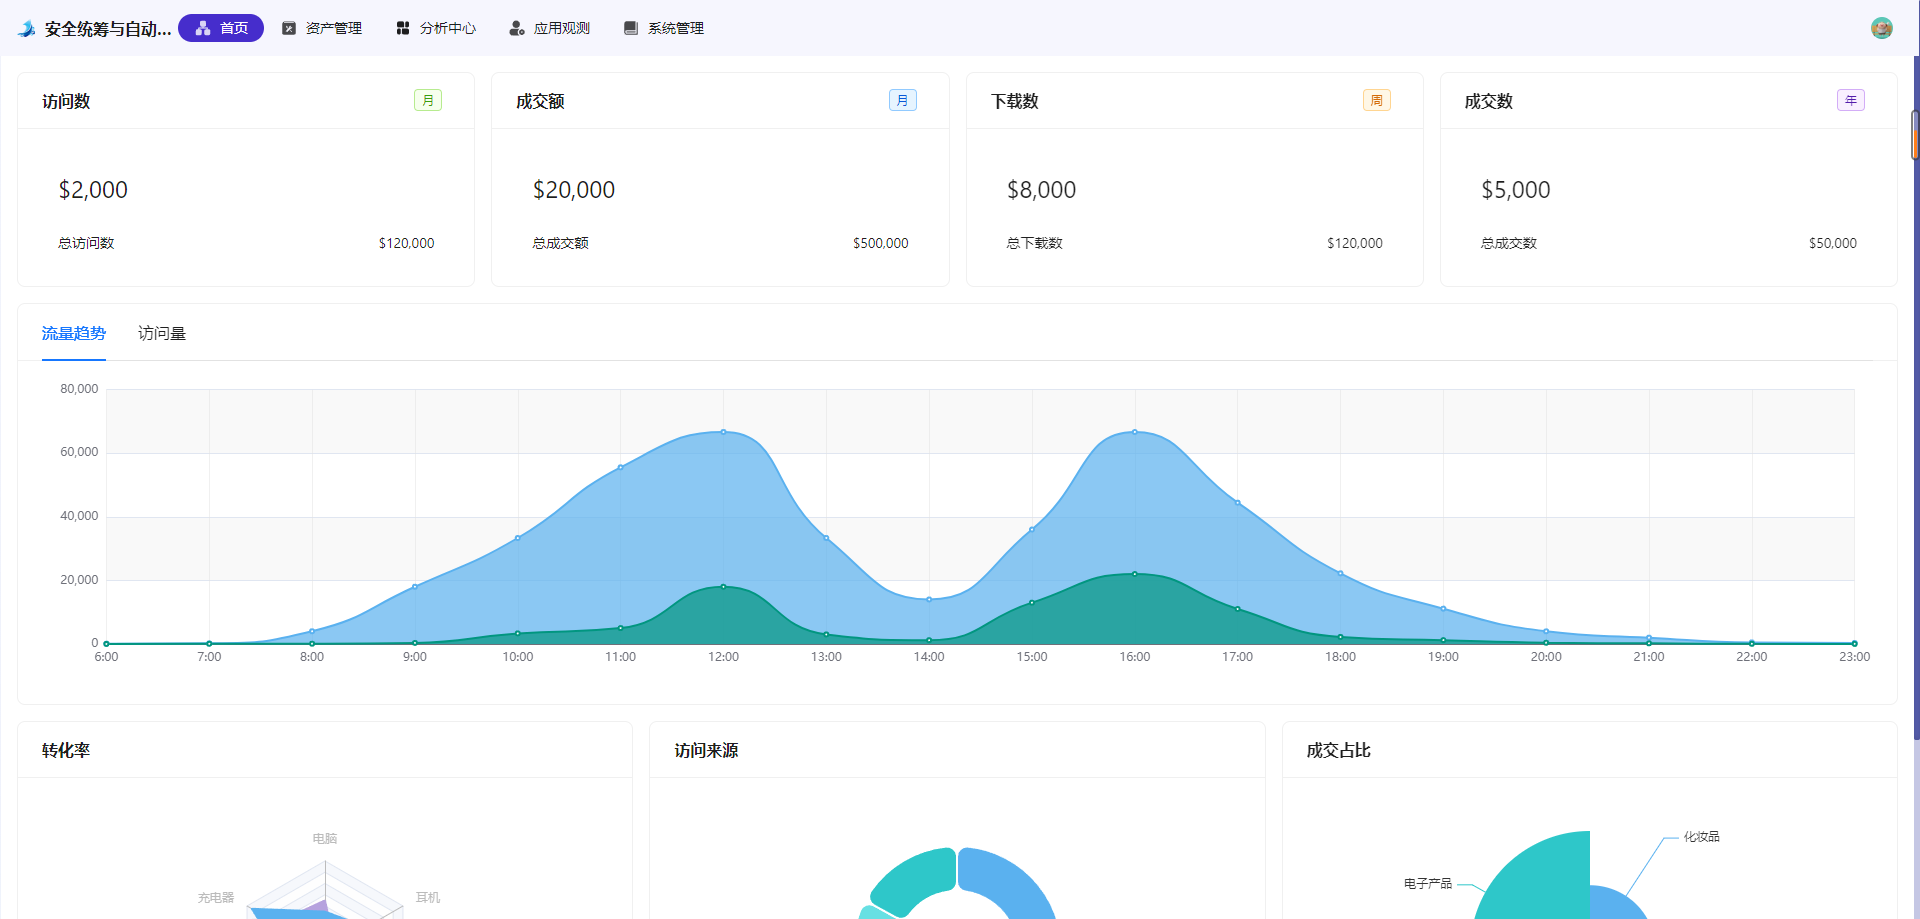
Task: Click the 80,000 y-axis label
Action: [79, 389]
